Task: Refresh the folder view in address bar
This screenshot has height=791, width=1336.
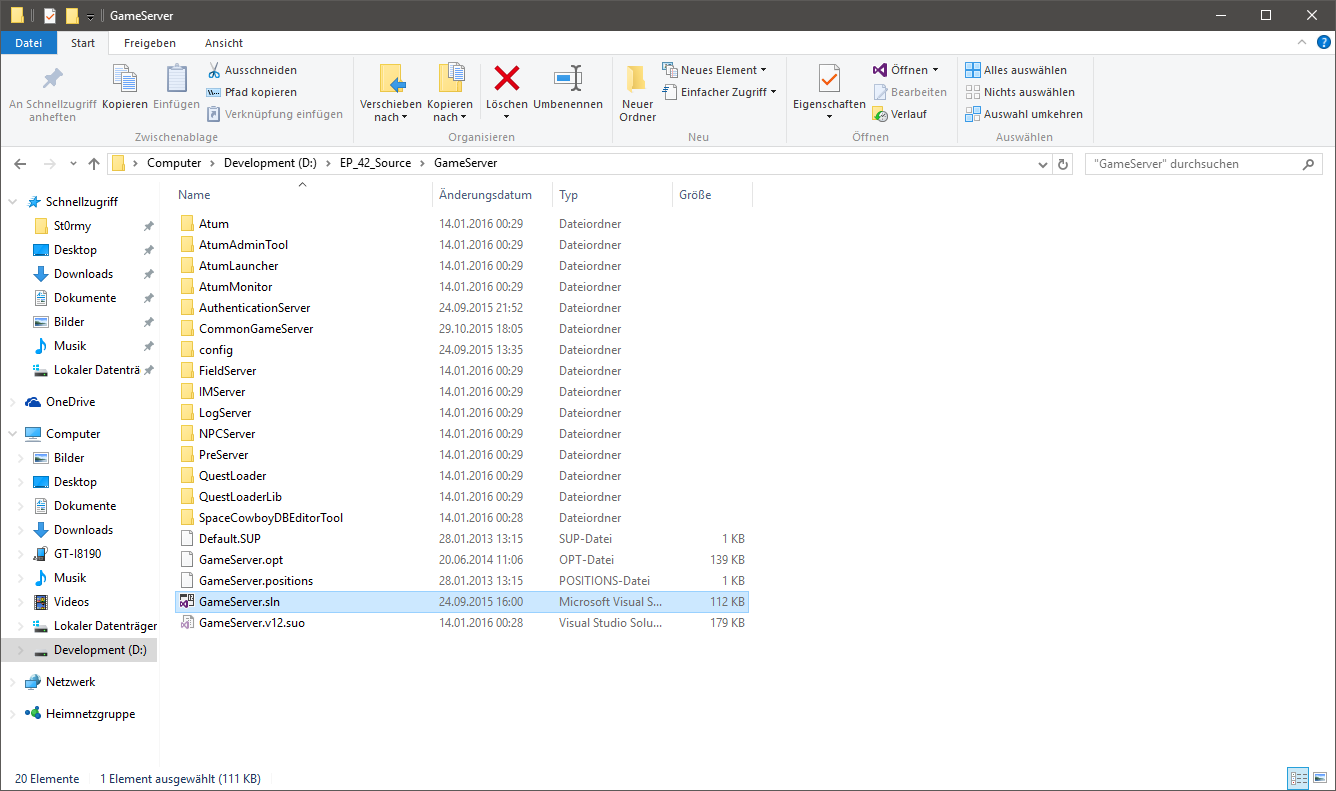Action: [1063, 163]
